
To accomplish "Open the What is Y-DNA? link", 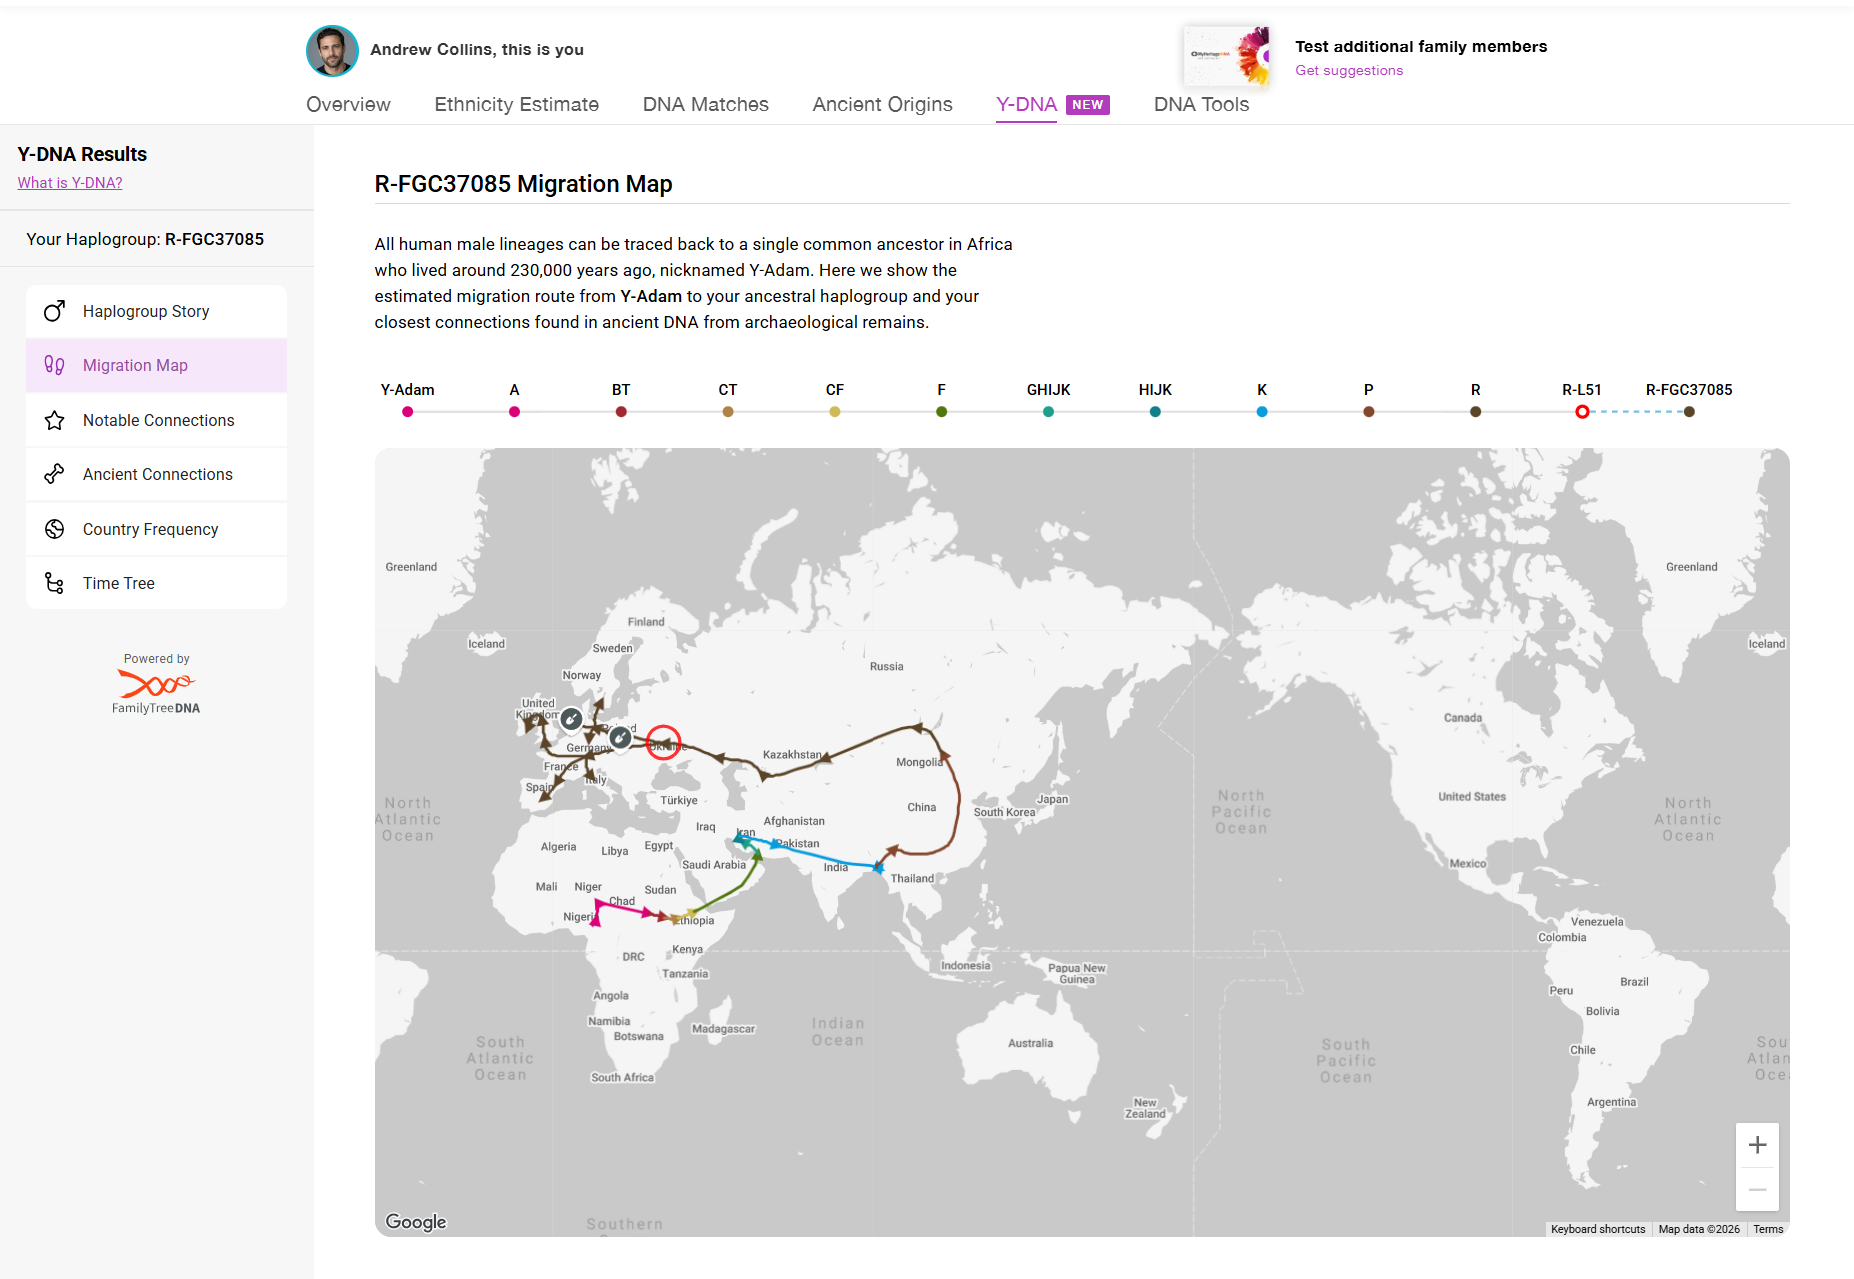I will coord(70,183).
